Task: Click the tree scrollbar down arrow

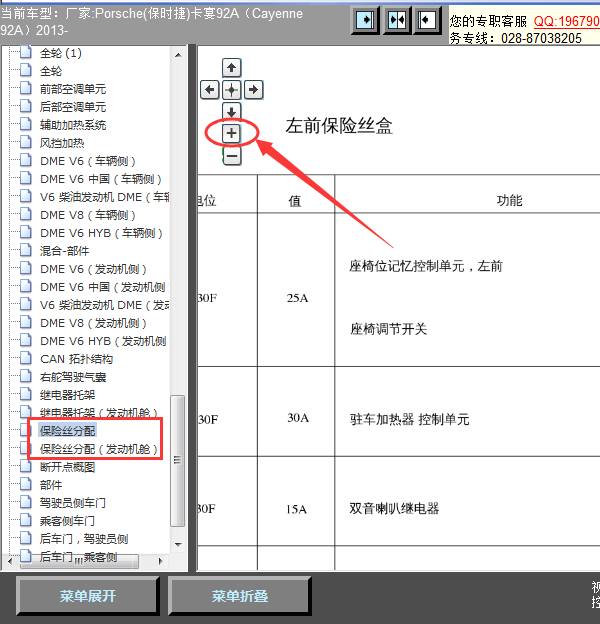Action: 178,544
